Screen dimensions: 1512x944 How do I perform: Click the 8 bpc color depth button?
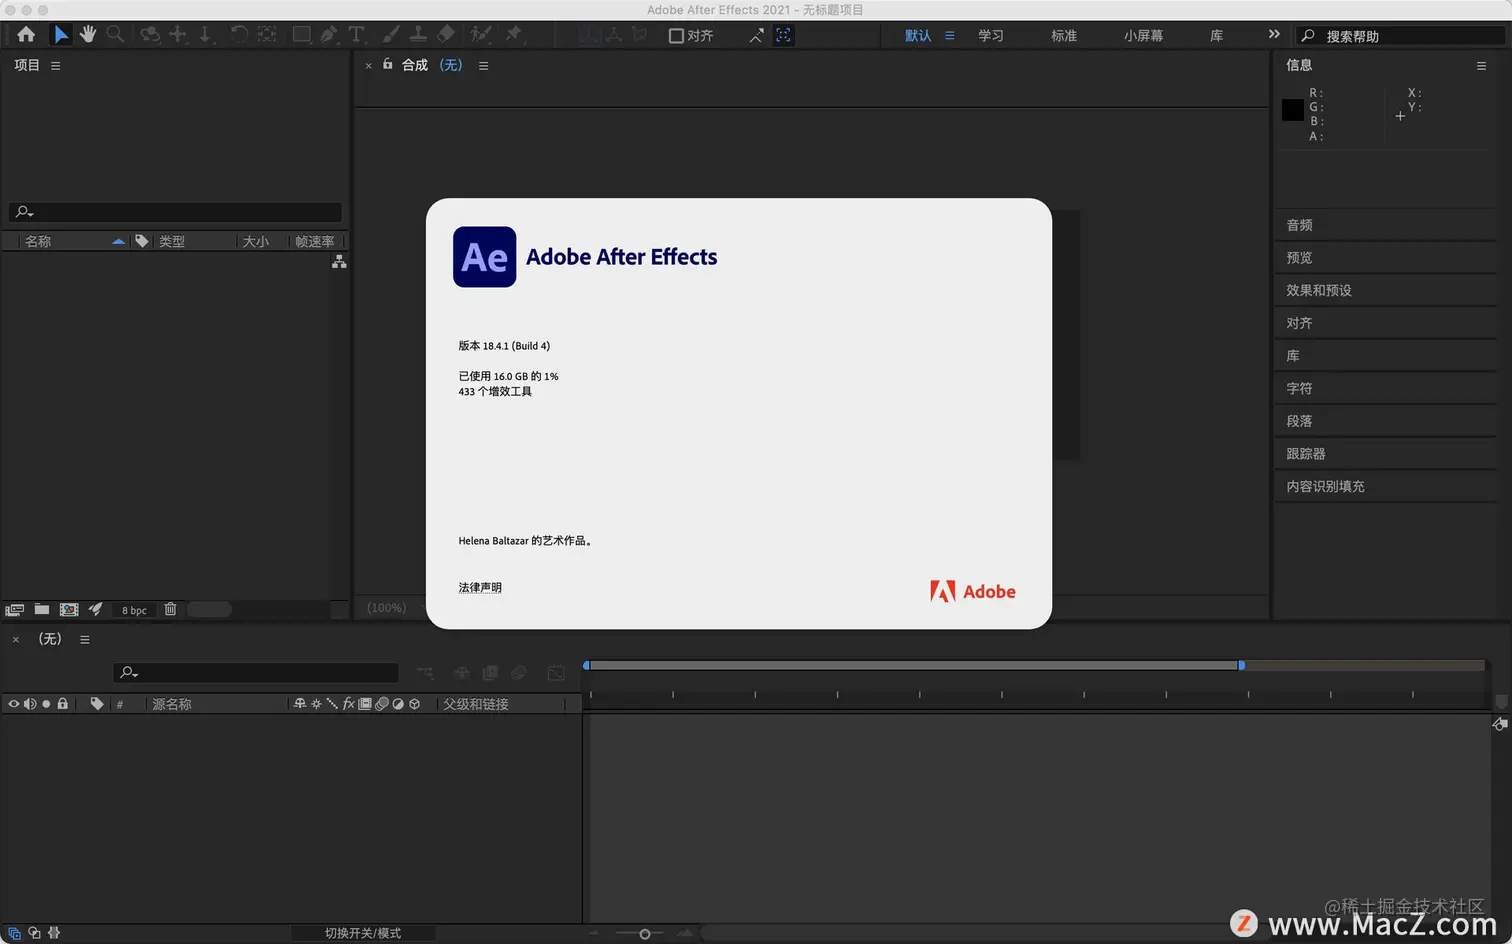click(x=134, y=610)
